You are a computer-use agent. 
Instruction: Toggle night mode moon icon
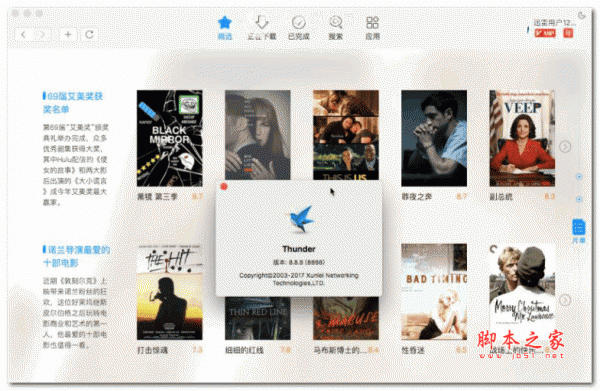point(582,15)
